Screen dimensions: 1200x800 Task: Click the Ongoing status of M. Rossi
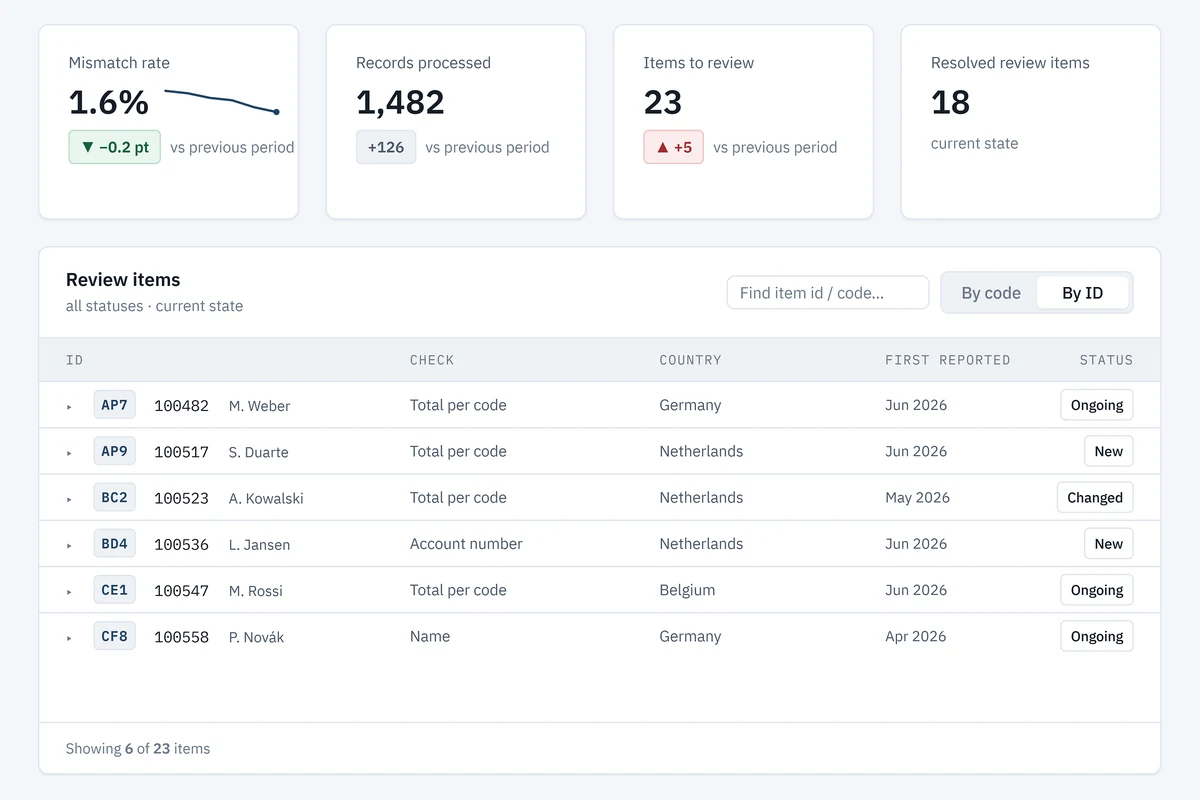click(1097, 590)
